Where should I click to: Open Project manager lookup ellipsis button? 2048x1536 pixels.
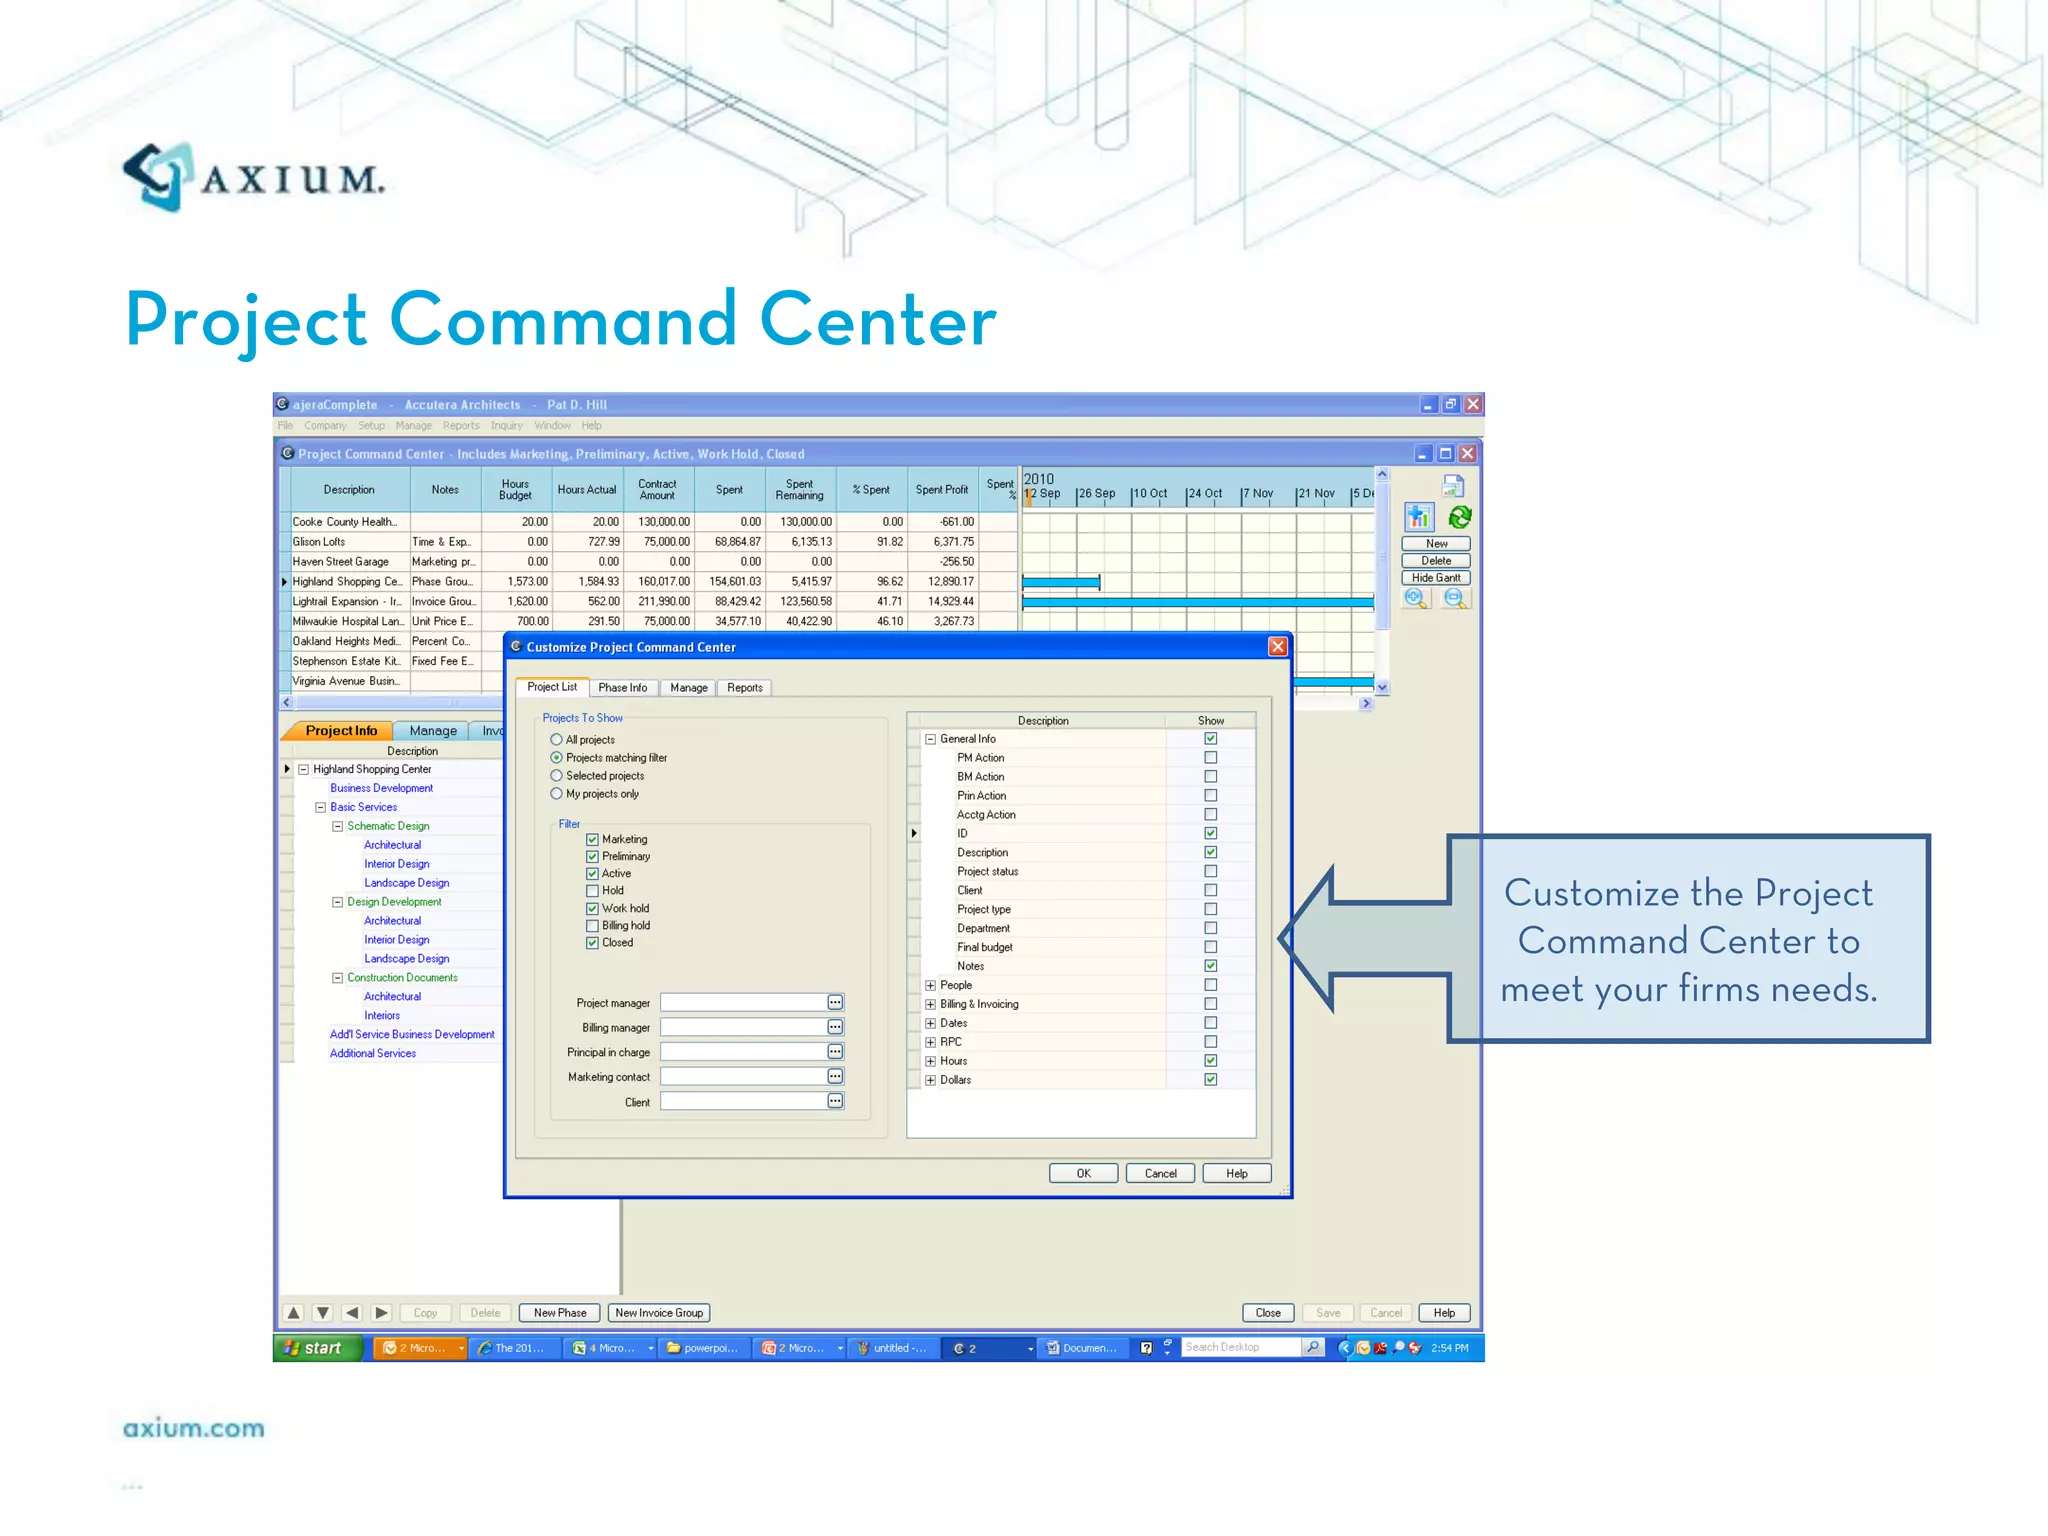click(835, 1002)
